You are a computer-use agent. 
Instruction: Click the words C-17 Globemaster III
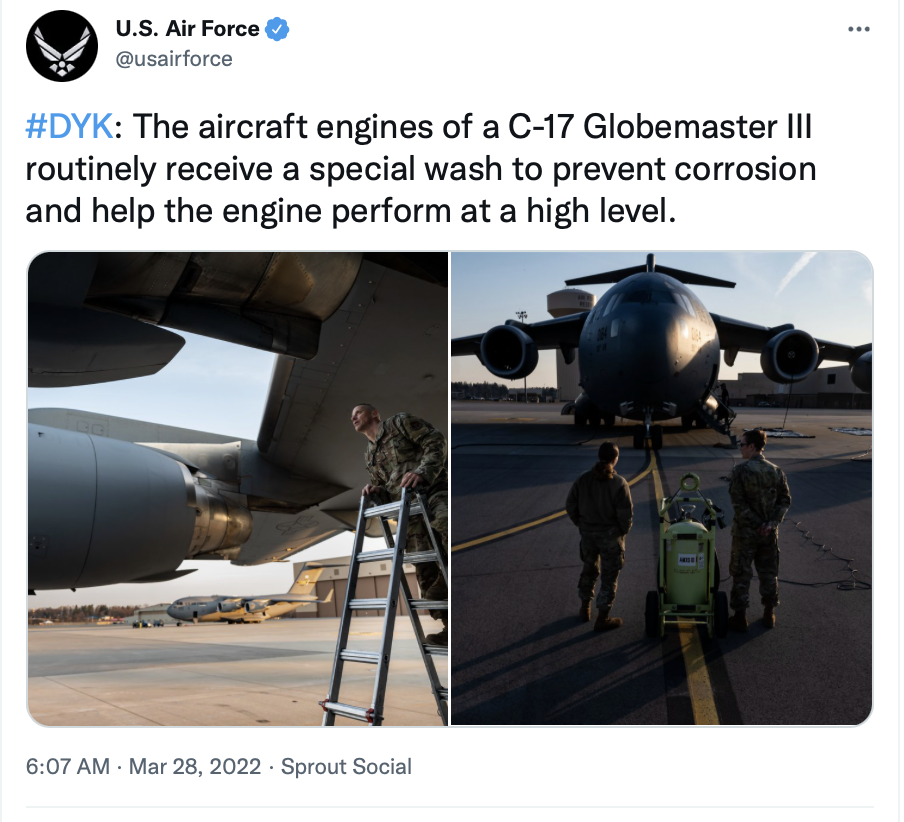pos(660,126)
